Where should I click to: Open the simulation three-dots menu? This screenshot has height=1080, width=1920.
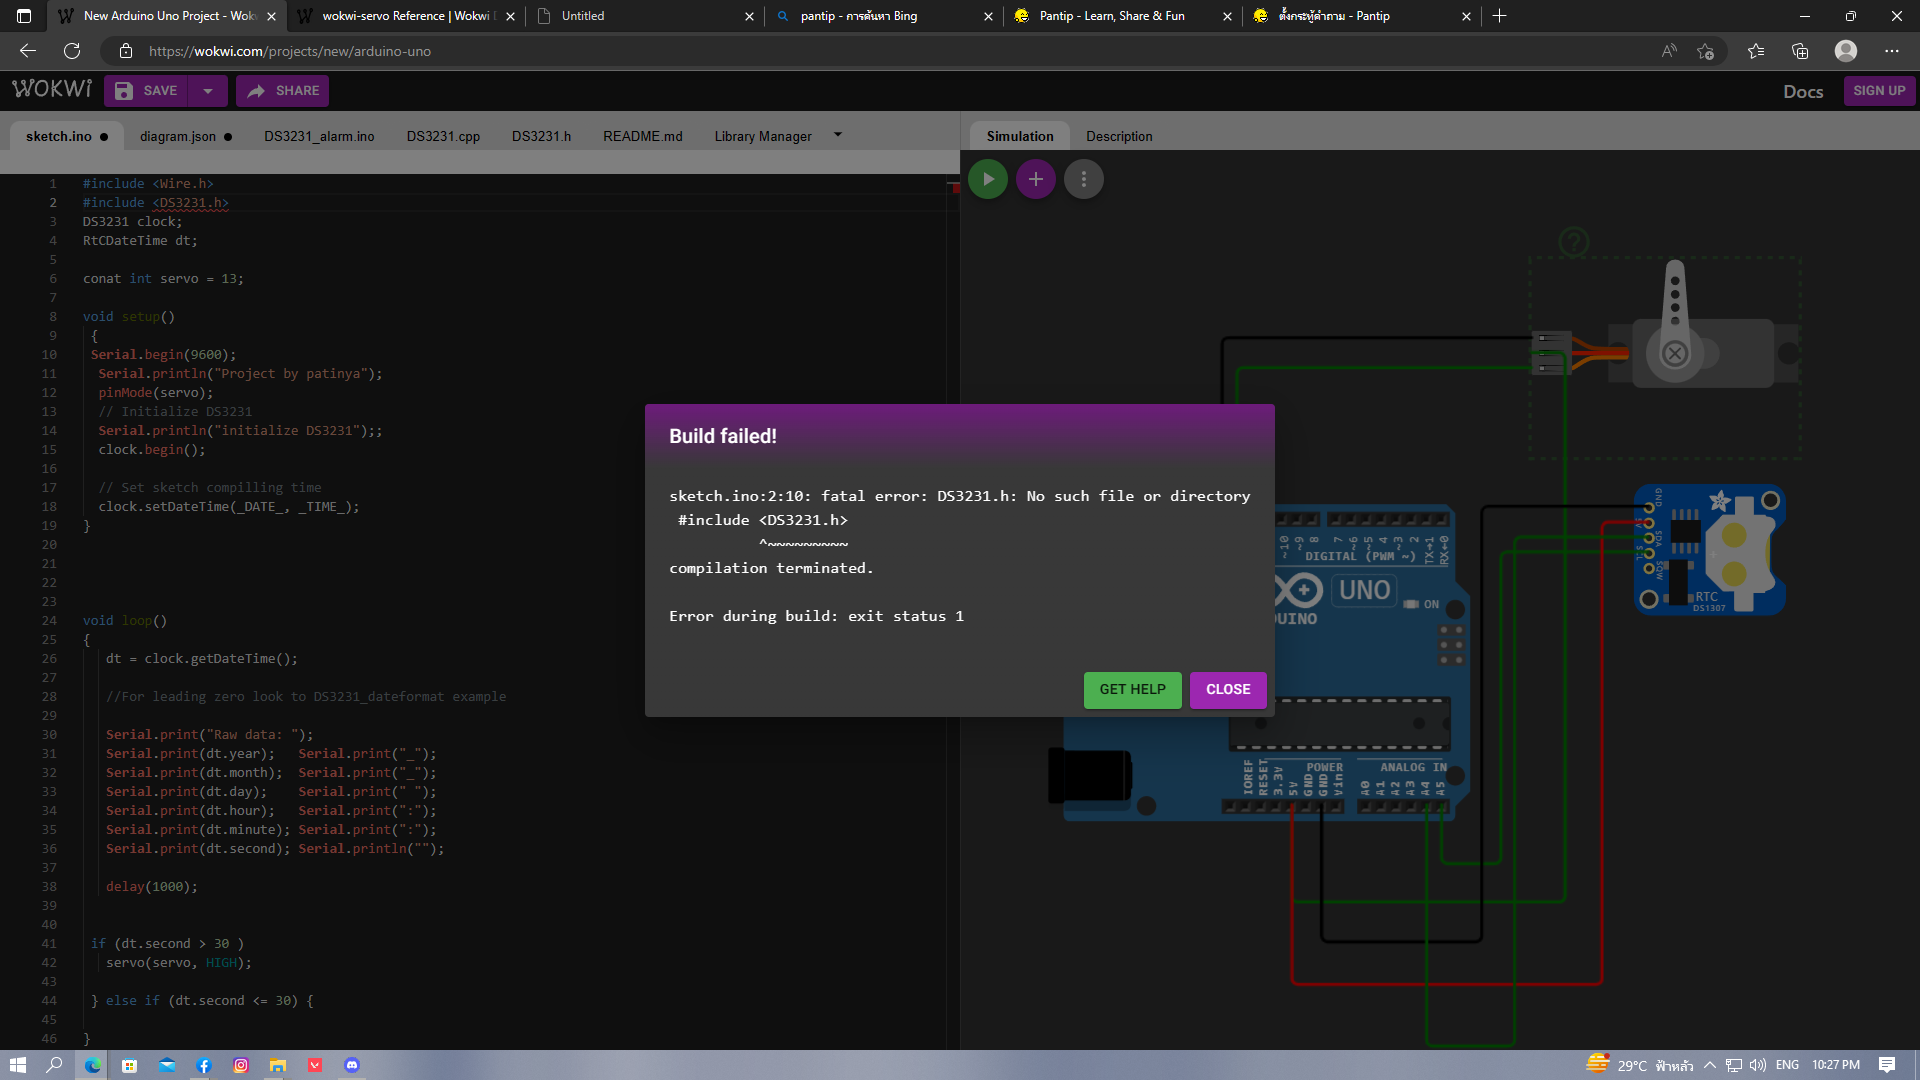1083,179
